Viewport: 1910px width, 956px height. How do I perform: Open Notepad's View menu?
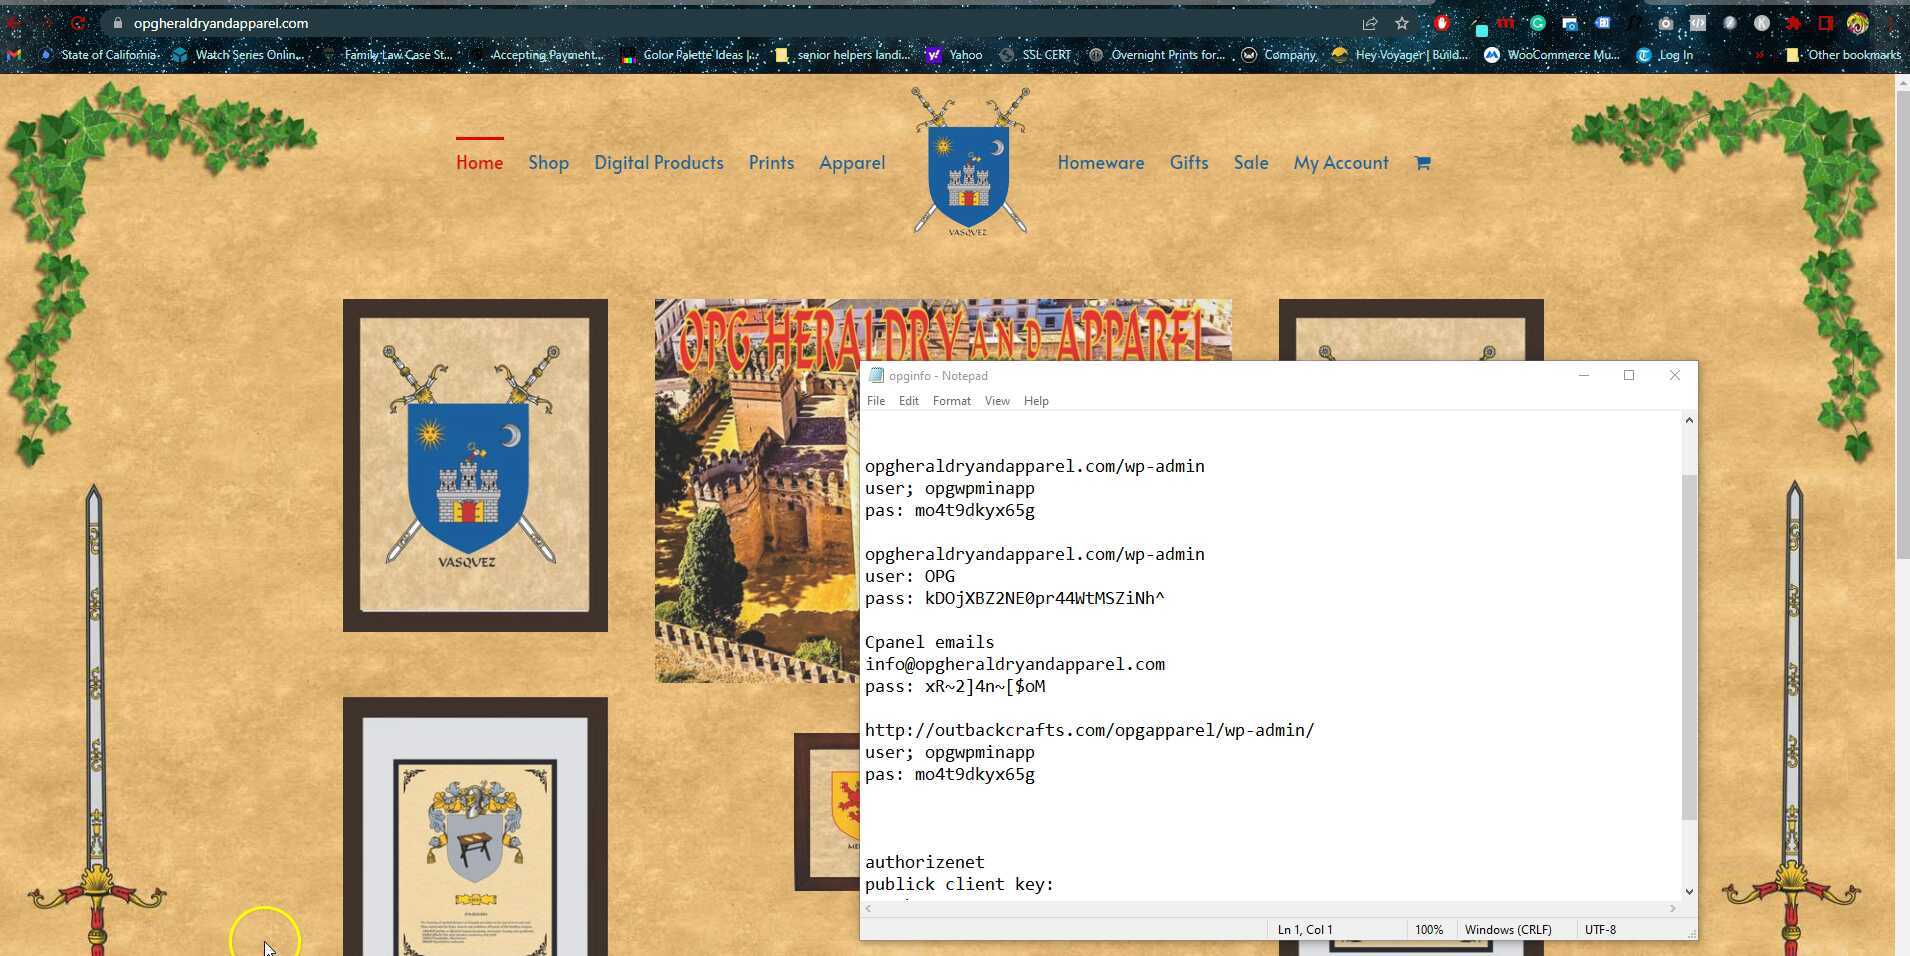click(996, 401)
